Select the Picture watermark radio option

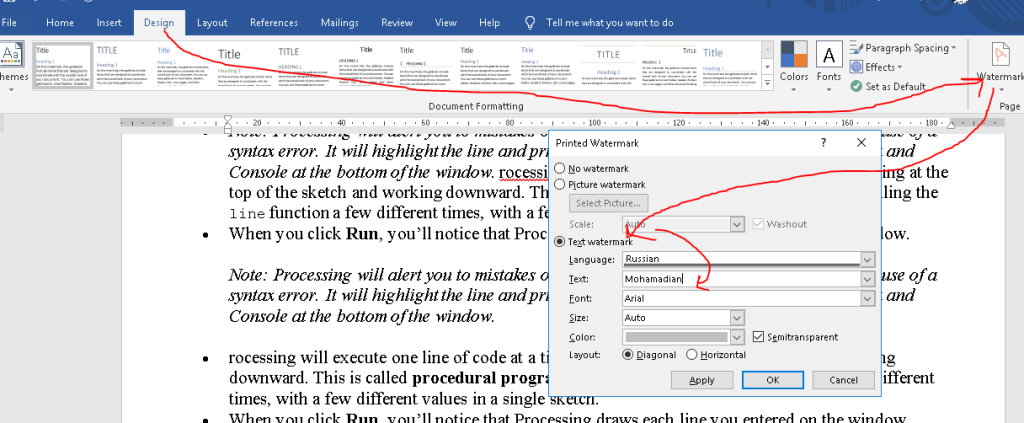pos(561,184)
